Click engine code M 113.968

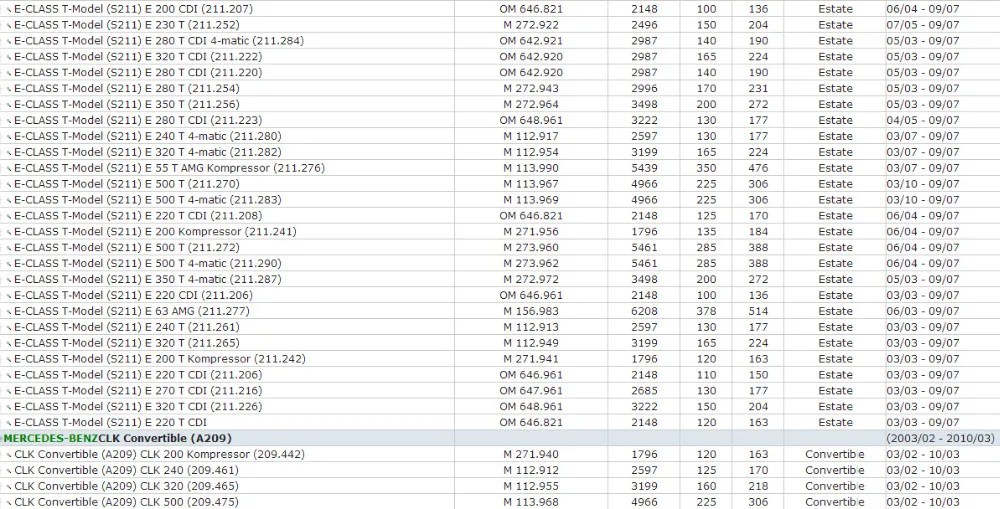pyautogui.click(x=531, y=502)
